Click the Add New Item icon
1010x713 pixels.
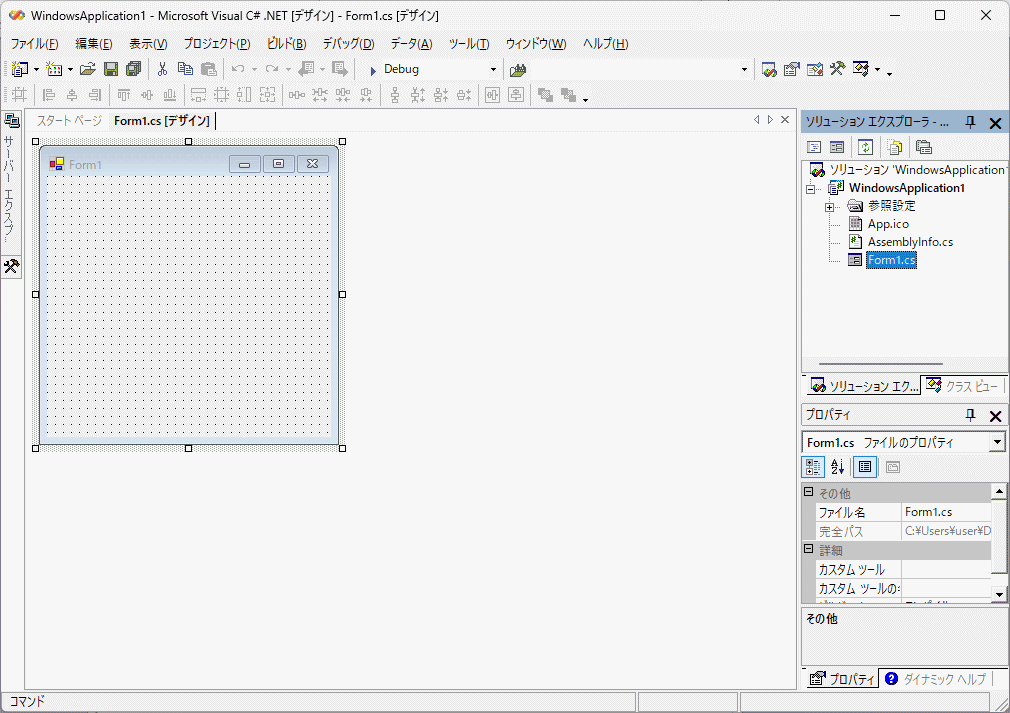(x=55, y=69)
